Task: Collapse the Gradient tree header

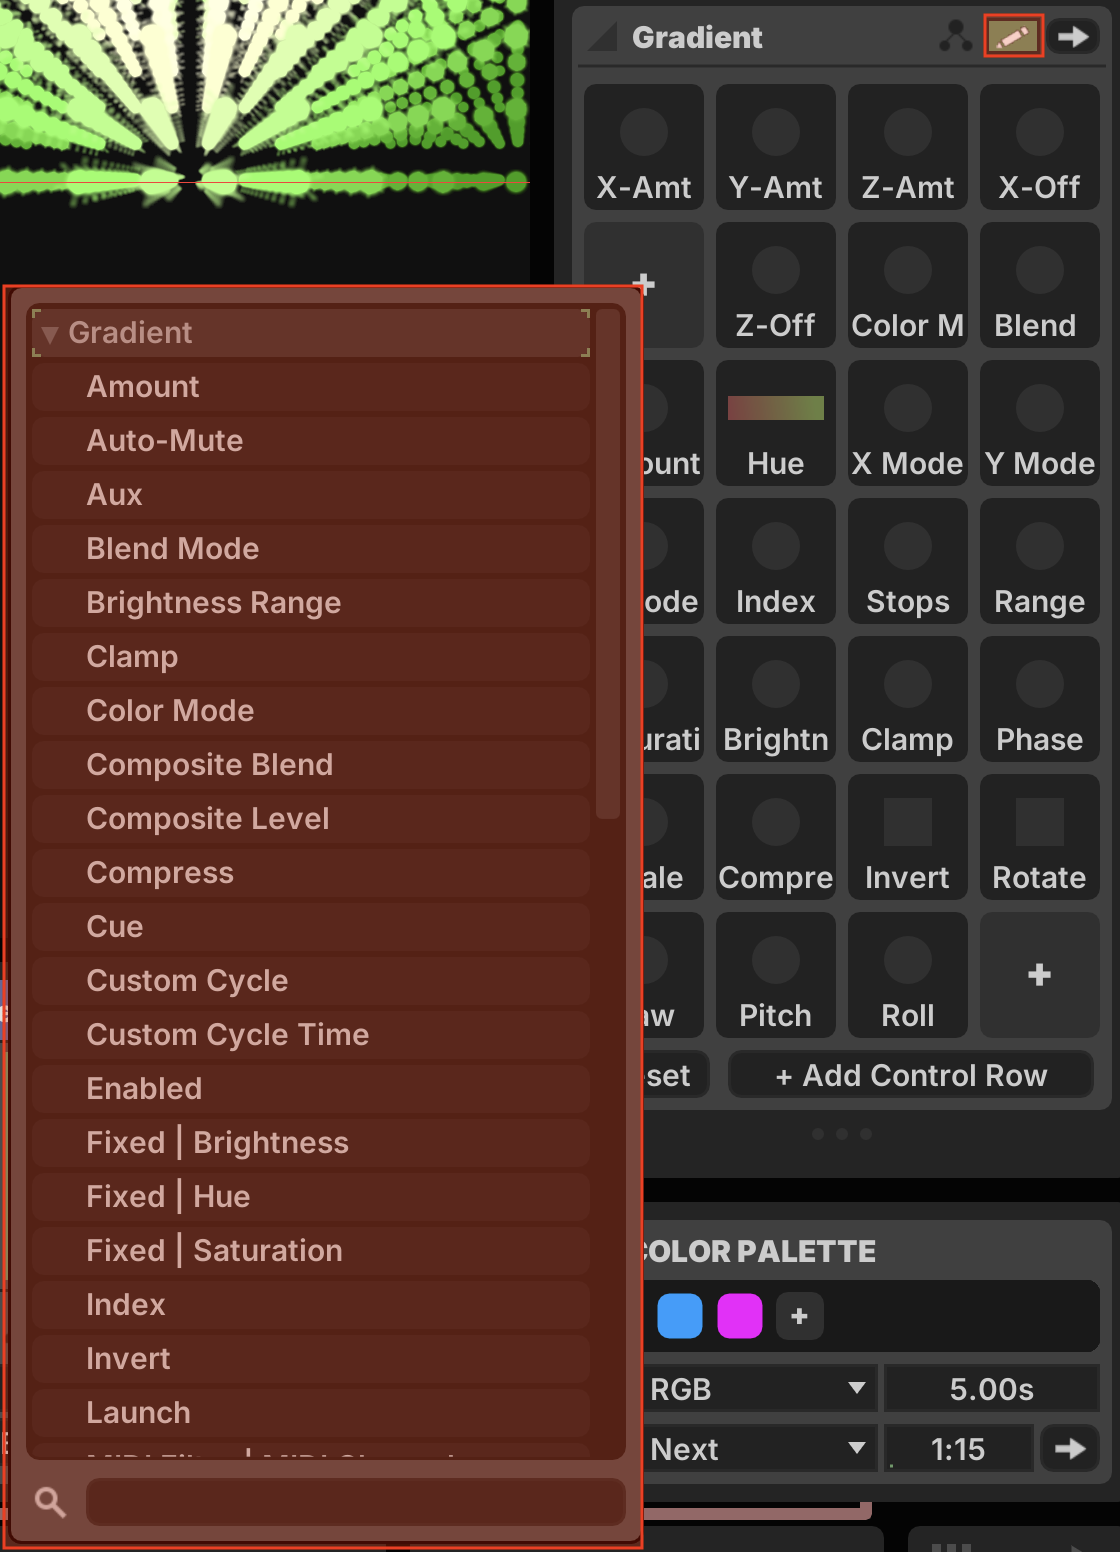Action: coord(50,333)
